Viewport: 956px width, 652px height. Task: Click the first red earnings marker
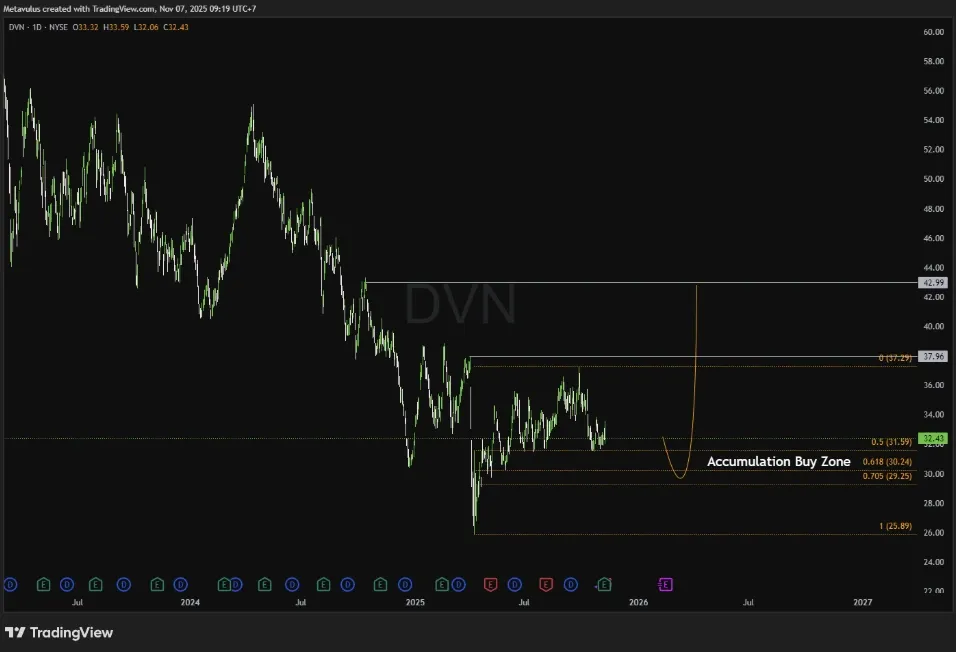(x=491, y=583)
